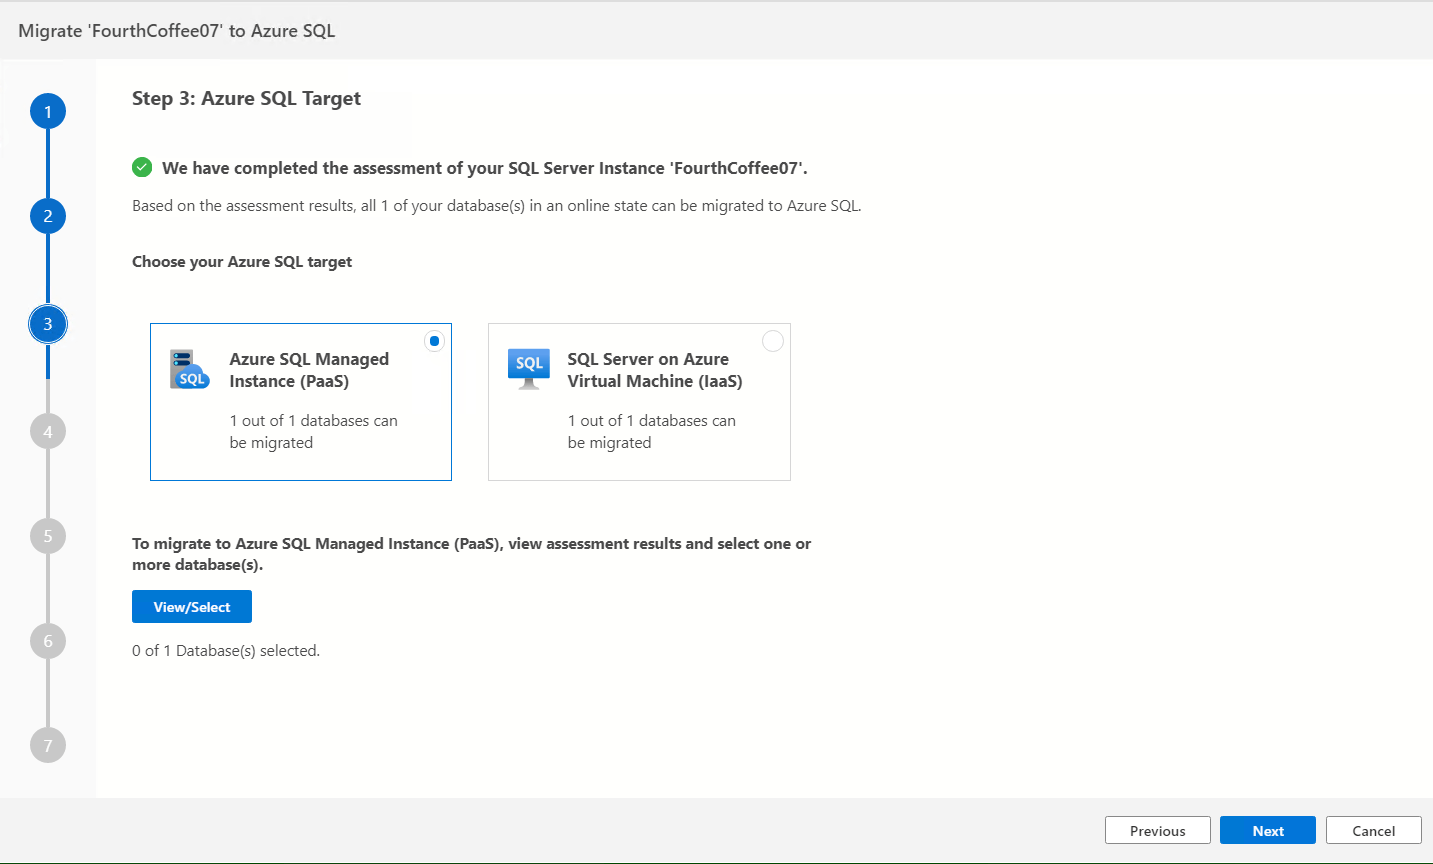Cancel the migration wizard
Viewport: 1433px width, 864px height.
point(1373,831)
